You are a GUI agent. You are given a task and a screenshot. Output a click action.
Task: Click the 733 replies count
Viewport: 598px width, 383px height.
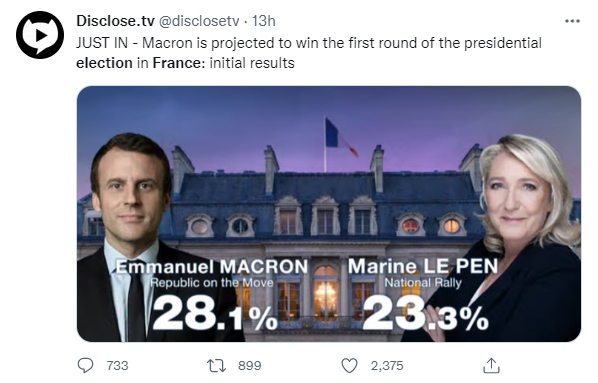point(117,365)
